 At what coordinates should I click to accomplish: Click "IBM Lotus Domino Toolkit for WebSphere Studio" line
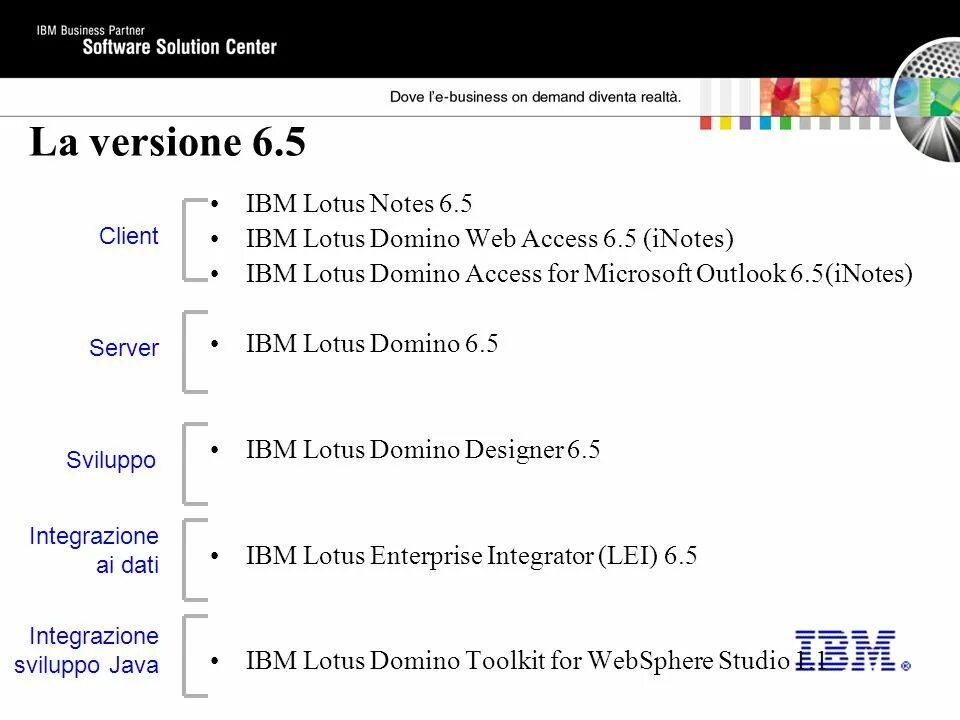[536, 661]
